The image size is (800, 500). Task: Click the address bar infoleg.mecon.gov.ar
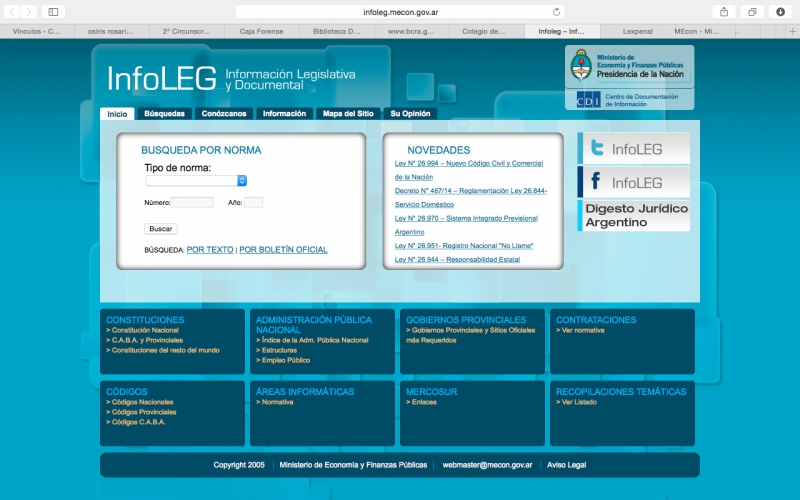[400, 12]
